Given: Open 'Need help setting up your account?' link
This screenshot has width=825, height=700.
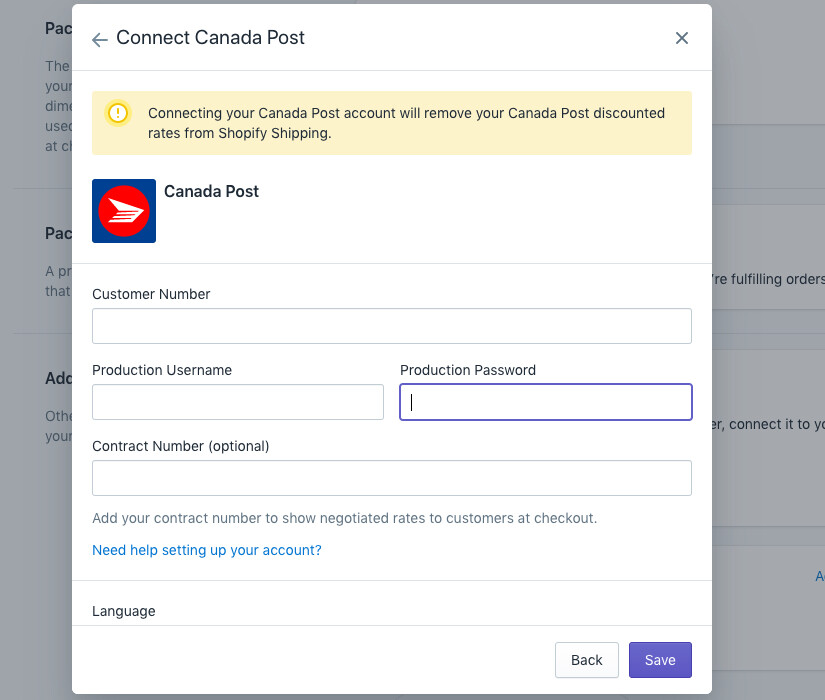Looking at the screenshot, I should pyautogui.click(x=207, y=550).
